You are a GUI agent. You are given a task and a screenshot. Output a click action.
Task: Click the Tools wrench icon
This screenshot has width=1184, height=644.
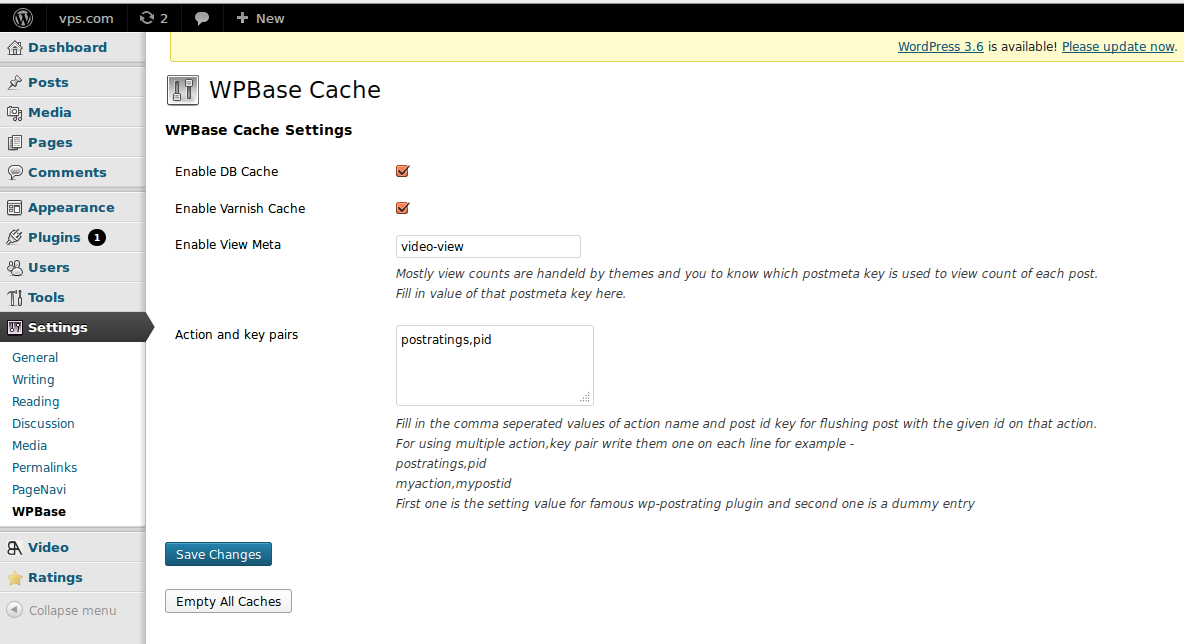point(14,297)
